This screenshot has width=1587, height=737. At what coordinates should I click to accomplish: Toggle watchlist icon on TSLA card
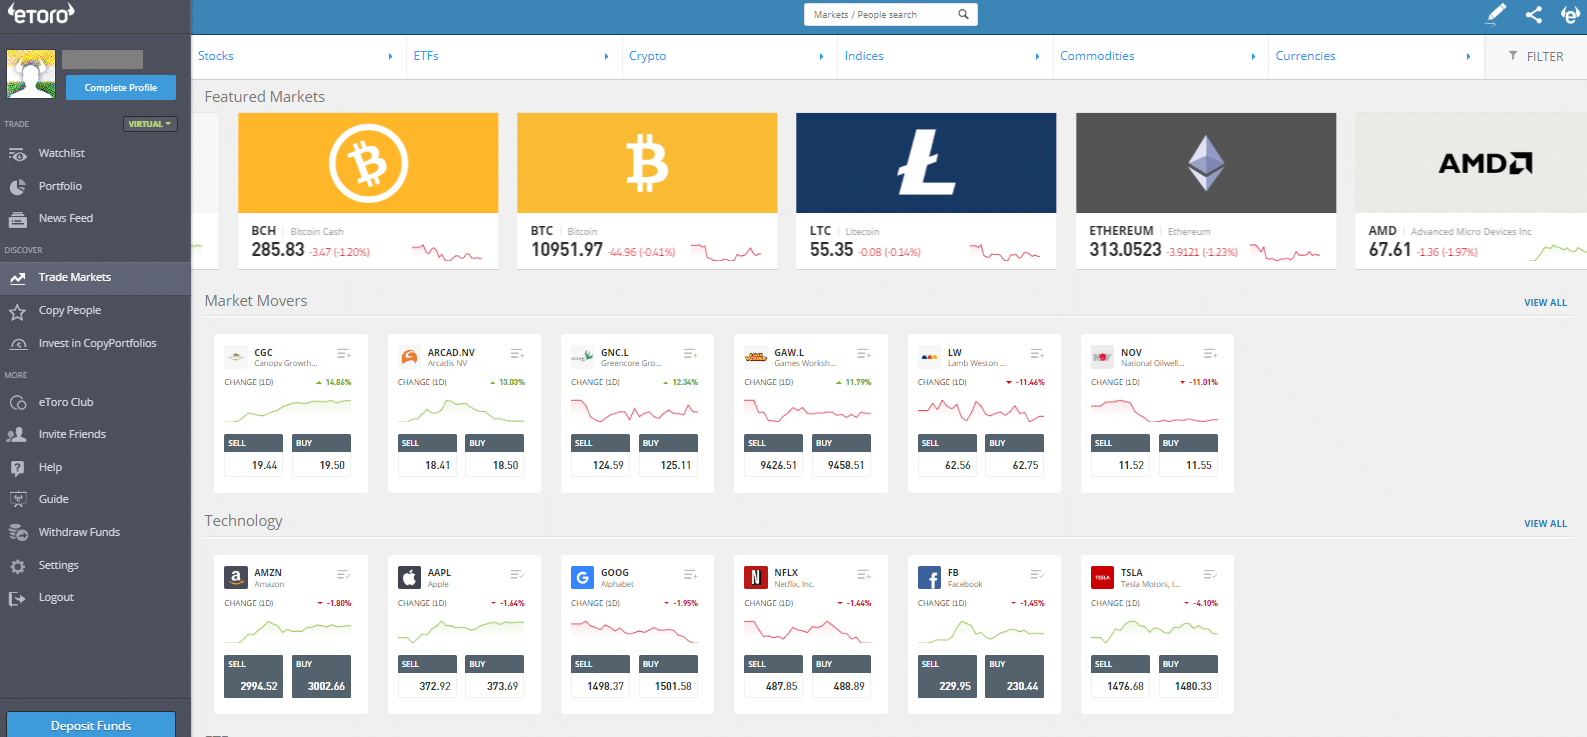click(x=1210, y=575)
